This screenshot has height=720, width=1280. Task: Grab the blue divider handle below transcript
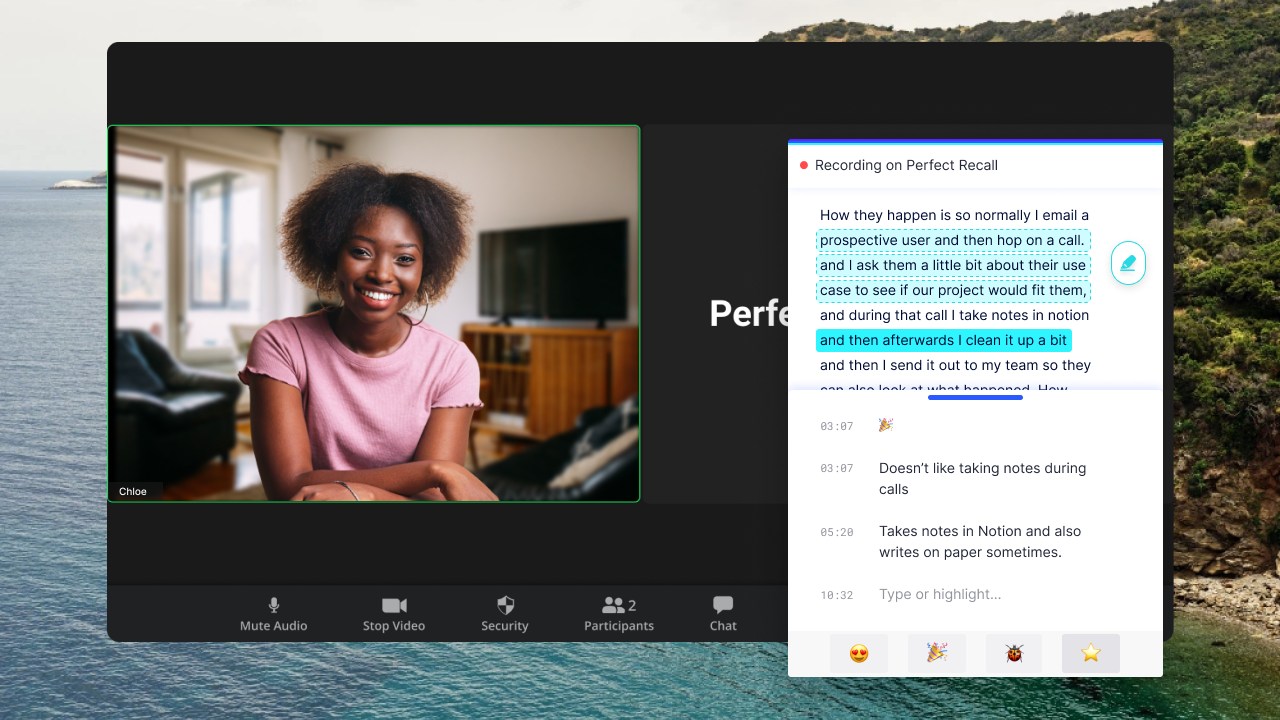[x=975, y=398]
